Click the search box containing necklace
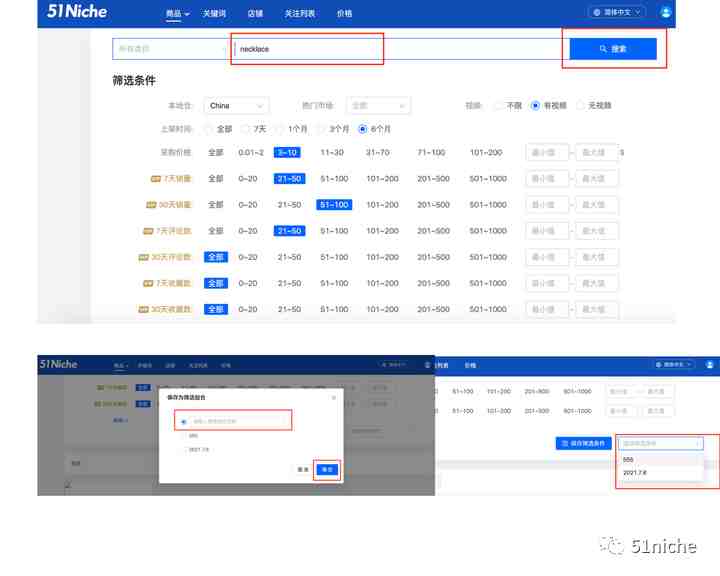The height and width of the screenshot is (576, 720). point(399,49)
